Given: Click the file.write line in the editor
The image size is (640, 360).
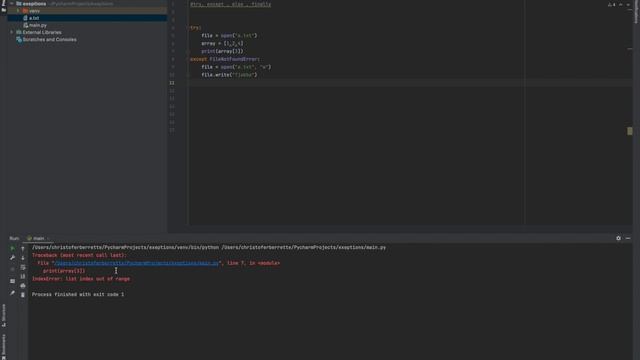Looking at the screenshot, I should coord(229,75).
